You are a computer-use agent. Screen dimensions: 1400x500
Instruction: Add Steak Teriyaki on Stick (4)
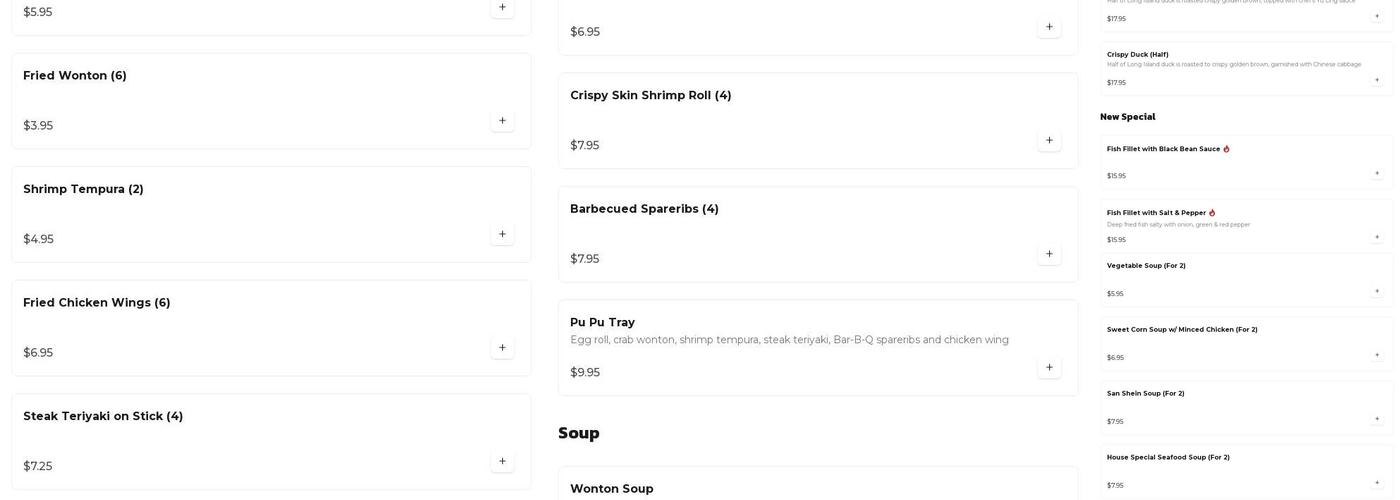pyautogui.click(x=502, y=462)
